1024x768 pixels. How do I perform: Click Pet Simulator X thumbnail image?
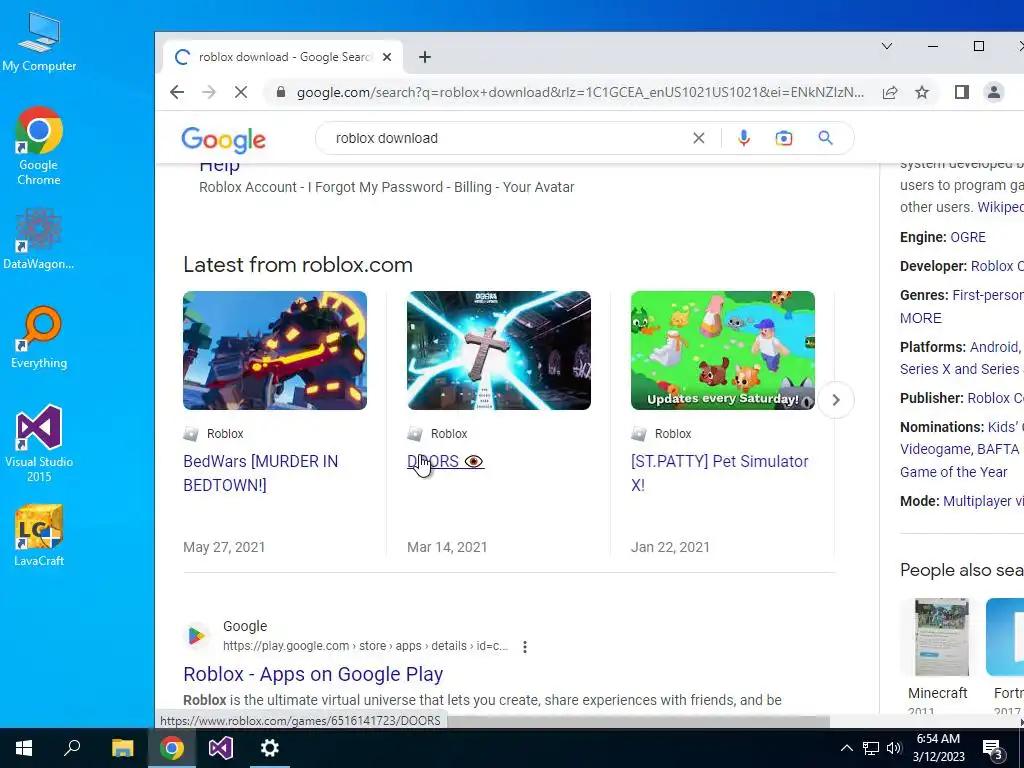coord(723,351)
